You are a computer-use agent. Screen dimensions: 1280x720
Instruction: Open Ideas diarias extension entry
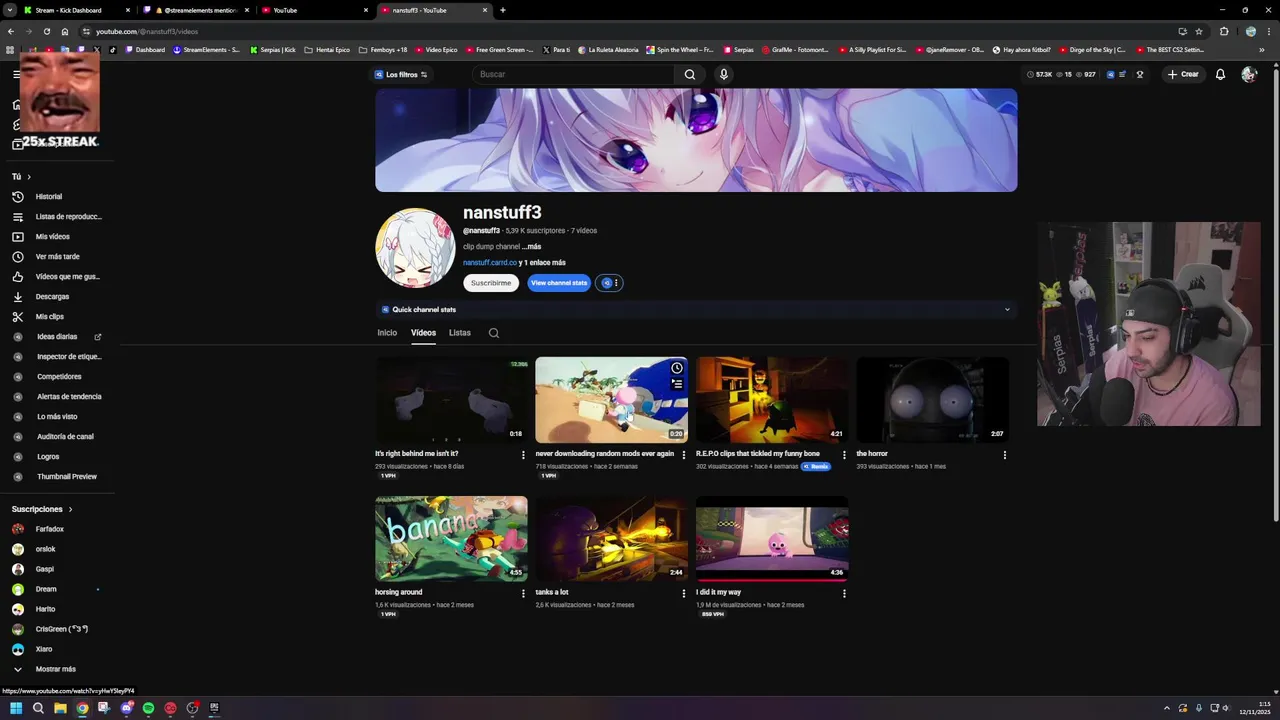tap(57, 337)
